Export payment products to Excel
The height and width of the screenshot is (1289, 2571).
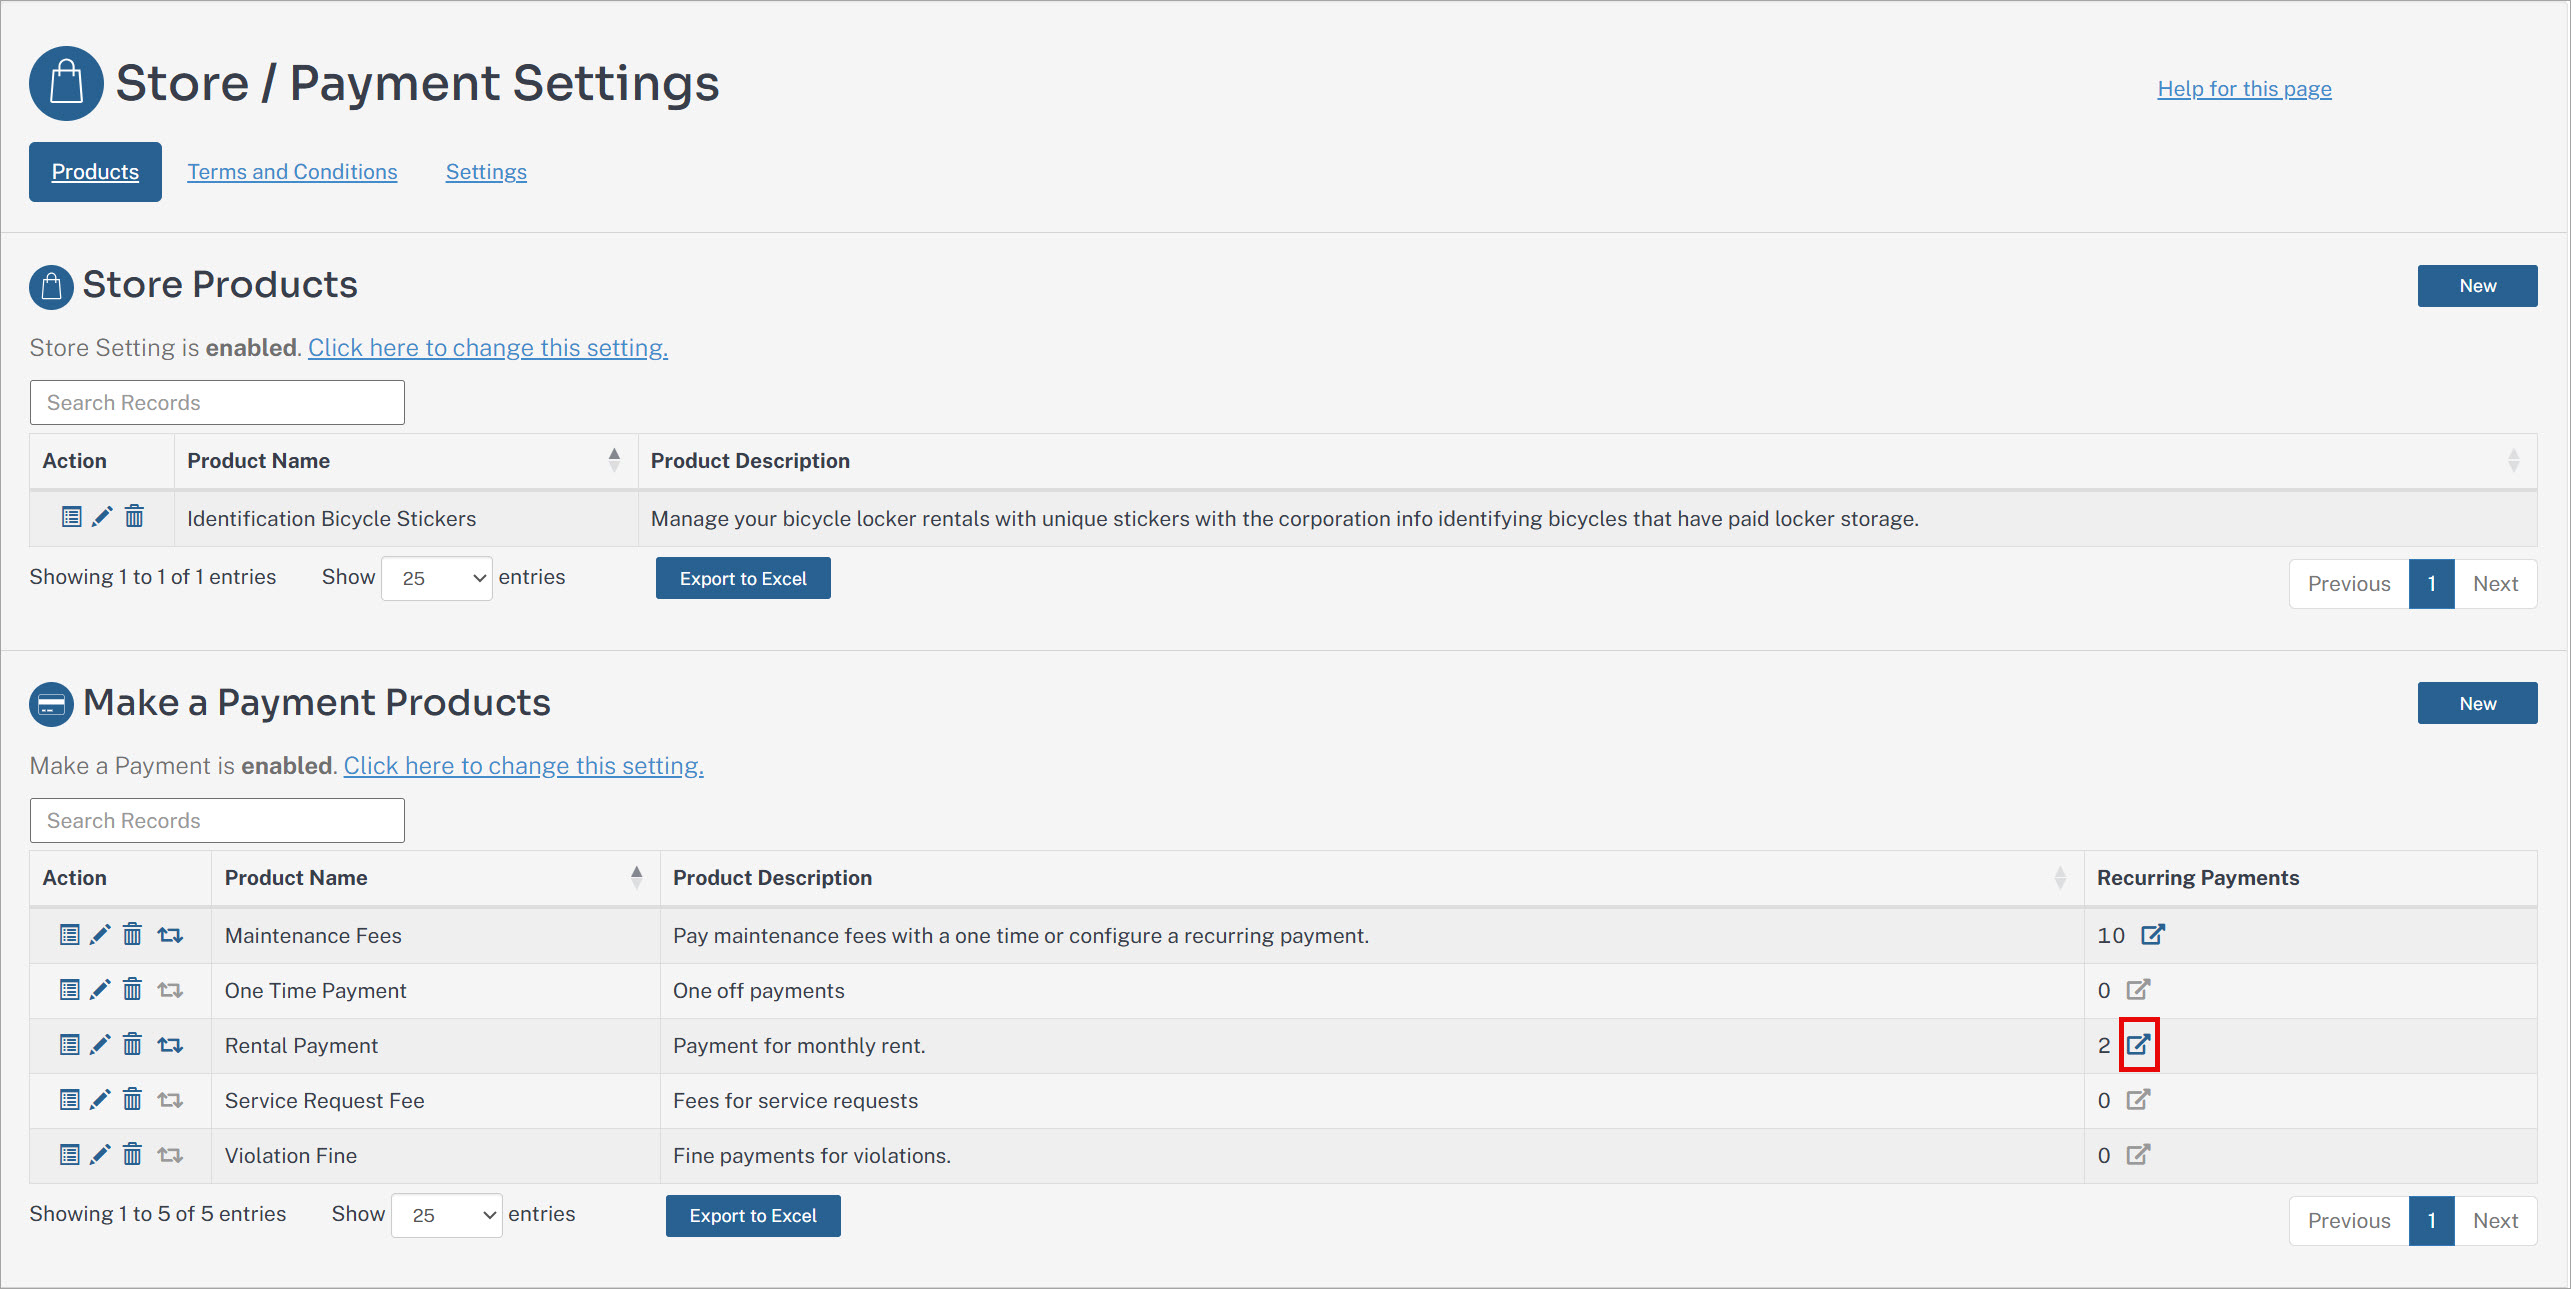[753, 1216]
